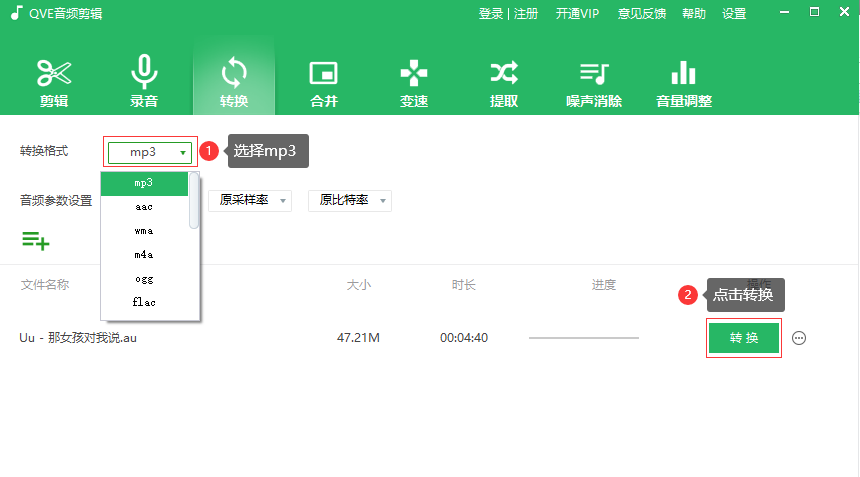Choose mp3 from the format list
This screenshot has width=860, height=477.
pyautogui.click(x=144, y=183)
